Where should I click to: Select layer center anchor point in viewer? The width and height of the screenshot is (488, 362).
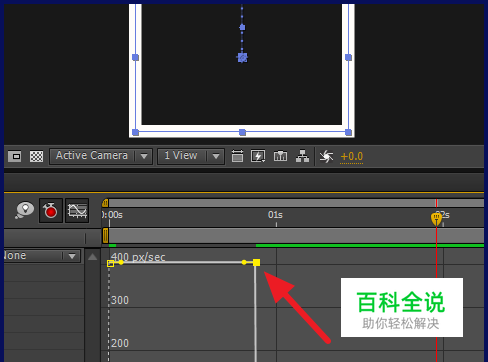tap(242, 58)
